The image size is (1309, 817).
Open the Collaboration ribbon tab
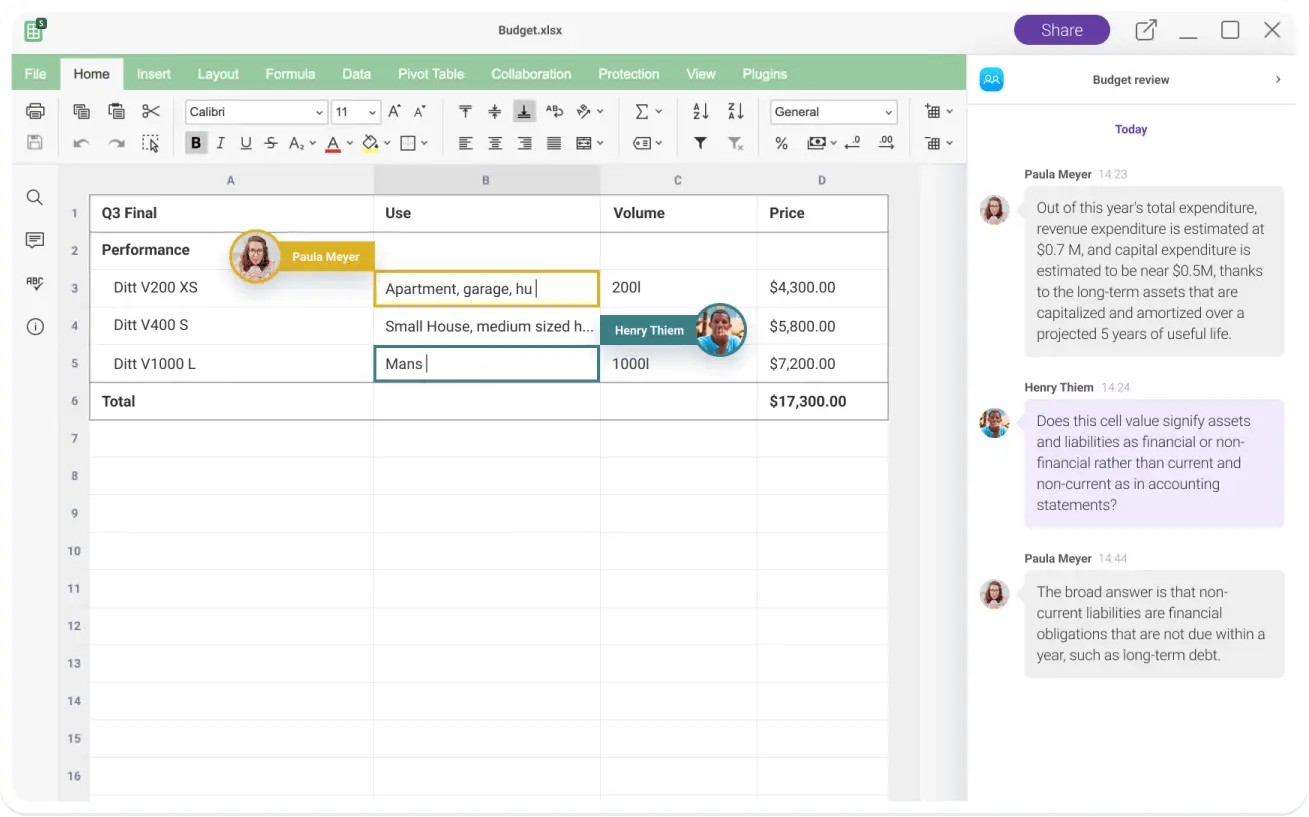531,73
